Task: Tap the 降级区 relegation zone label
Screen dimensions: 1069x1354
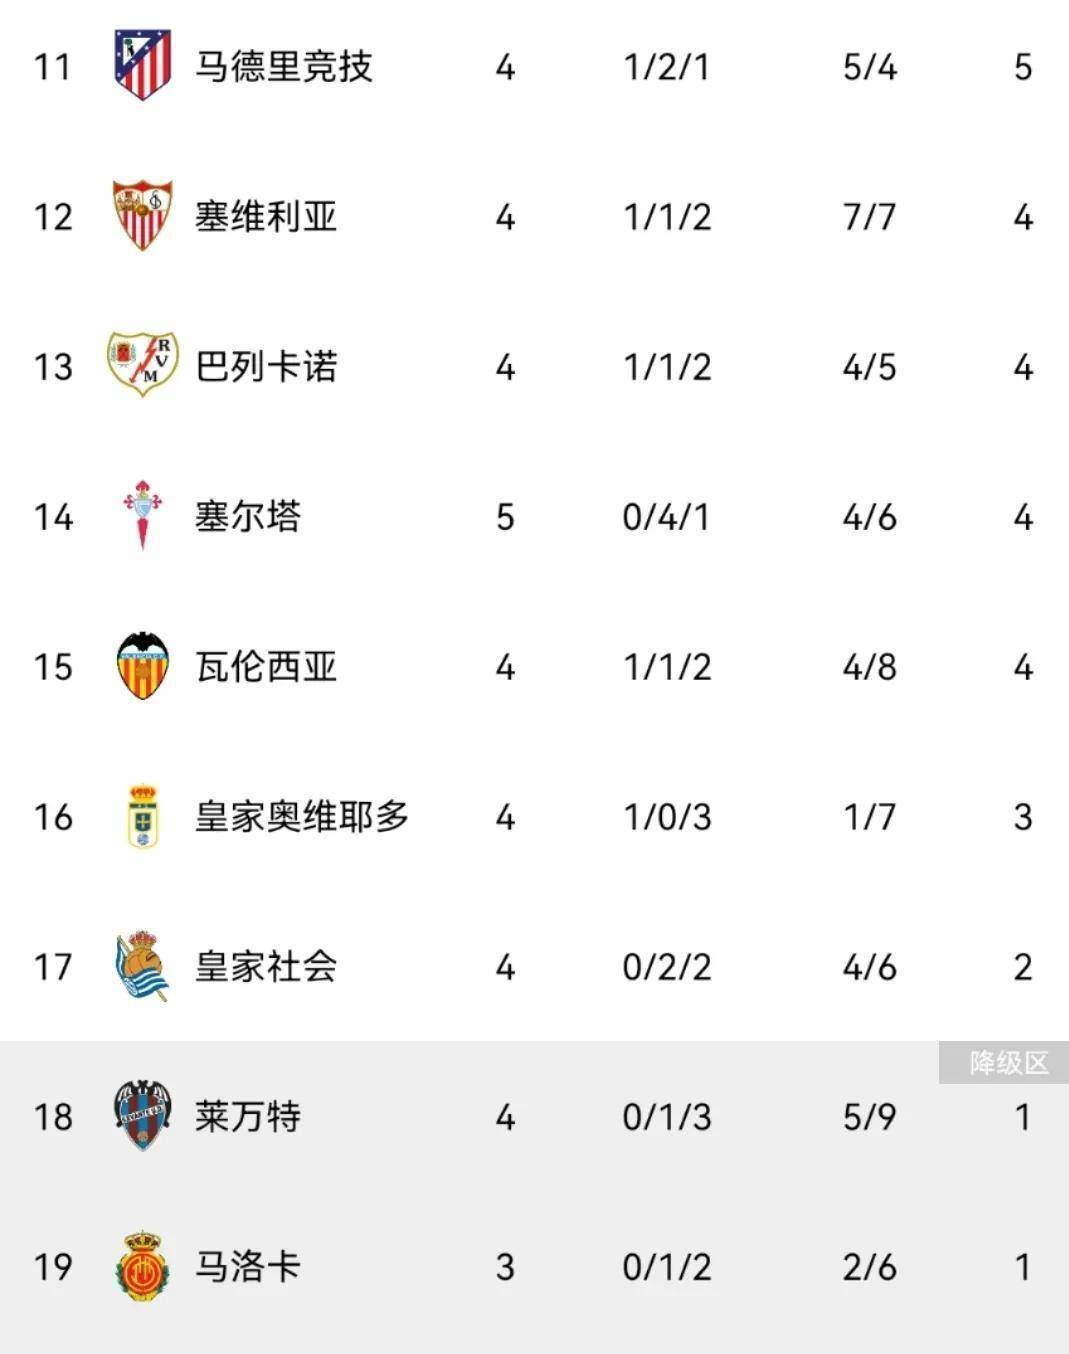Action: (1004, 1062)
